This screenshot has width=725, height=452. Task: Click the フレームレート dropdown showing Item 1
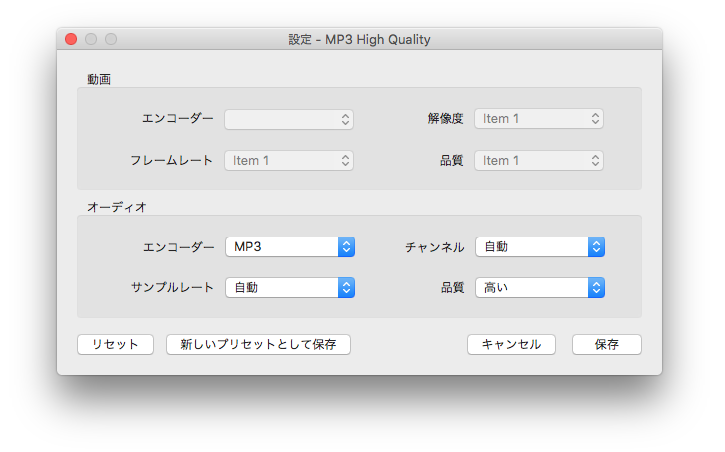(x=289, y=160)
